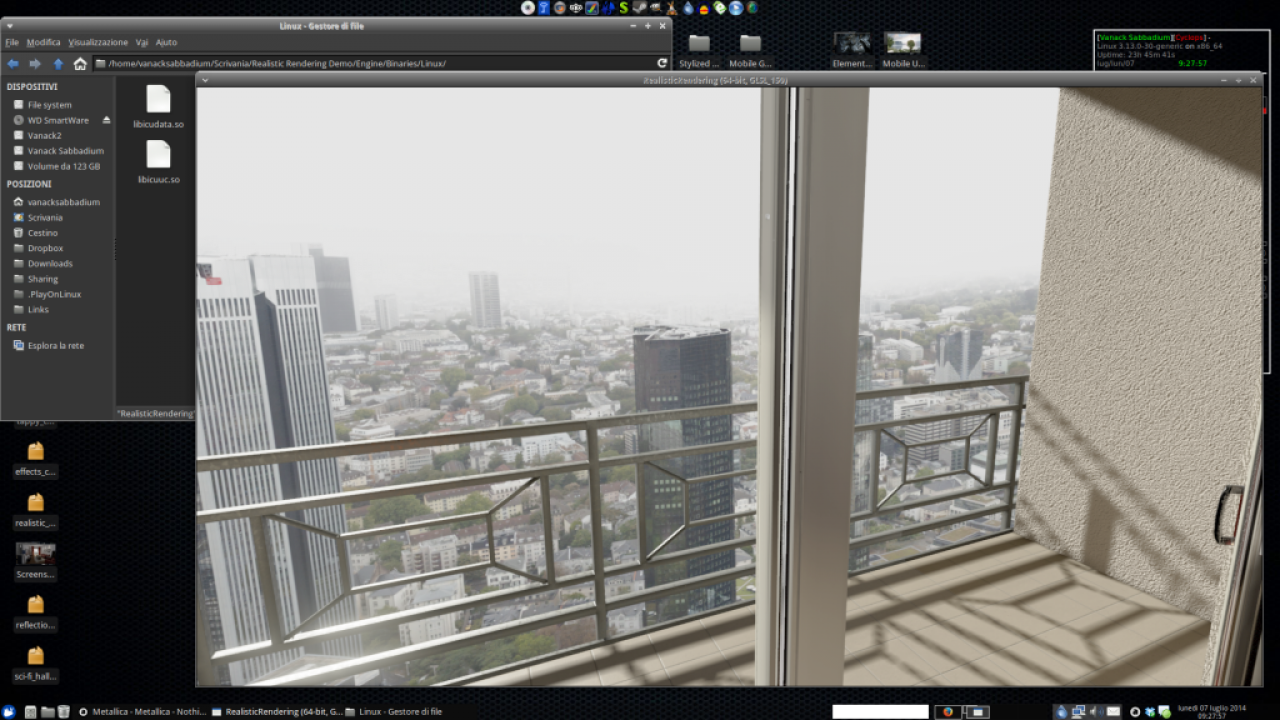
Task: Switch to RealisticRendering taskbar entry
Action: point(277,712)
